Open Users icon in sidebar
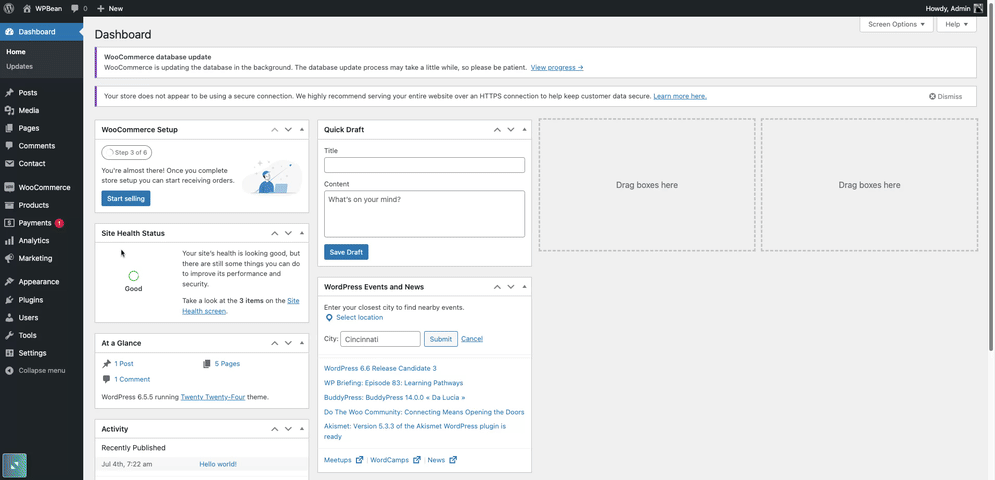The height and width of the screenshot is (480, 995). 9,317
